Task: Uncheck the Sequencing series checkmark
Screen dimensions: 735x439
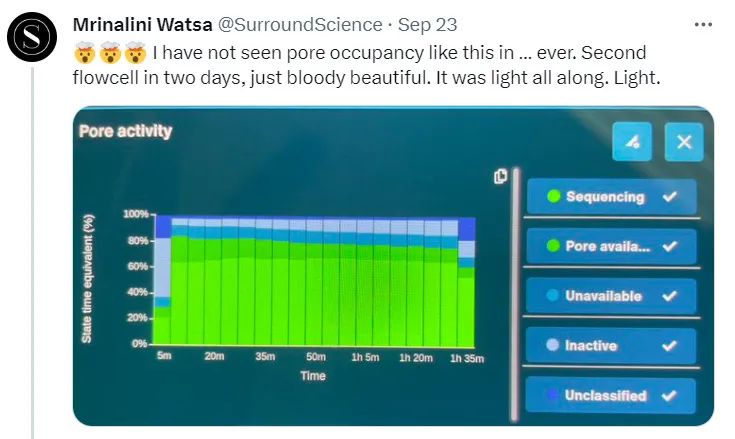Action: [x=670, y=196]
